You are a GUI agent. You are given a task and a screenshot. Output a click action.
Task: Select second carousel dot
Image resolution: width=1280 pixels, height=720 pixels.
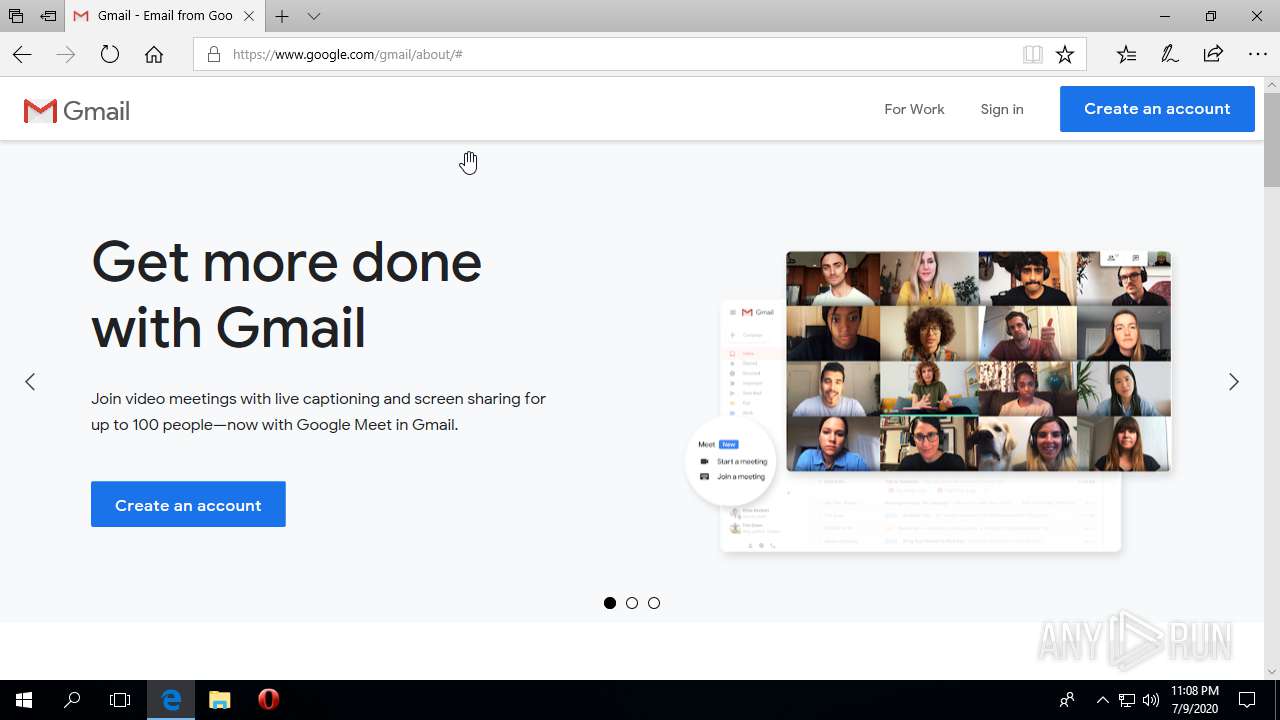pos(632,603)
